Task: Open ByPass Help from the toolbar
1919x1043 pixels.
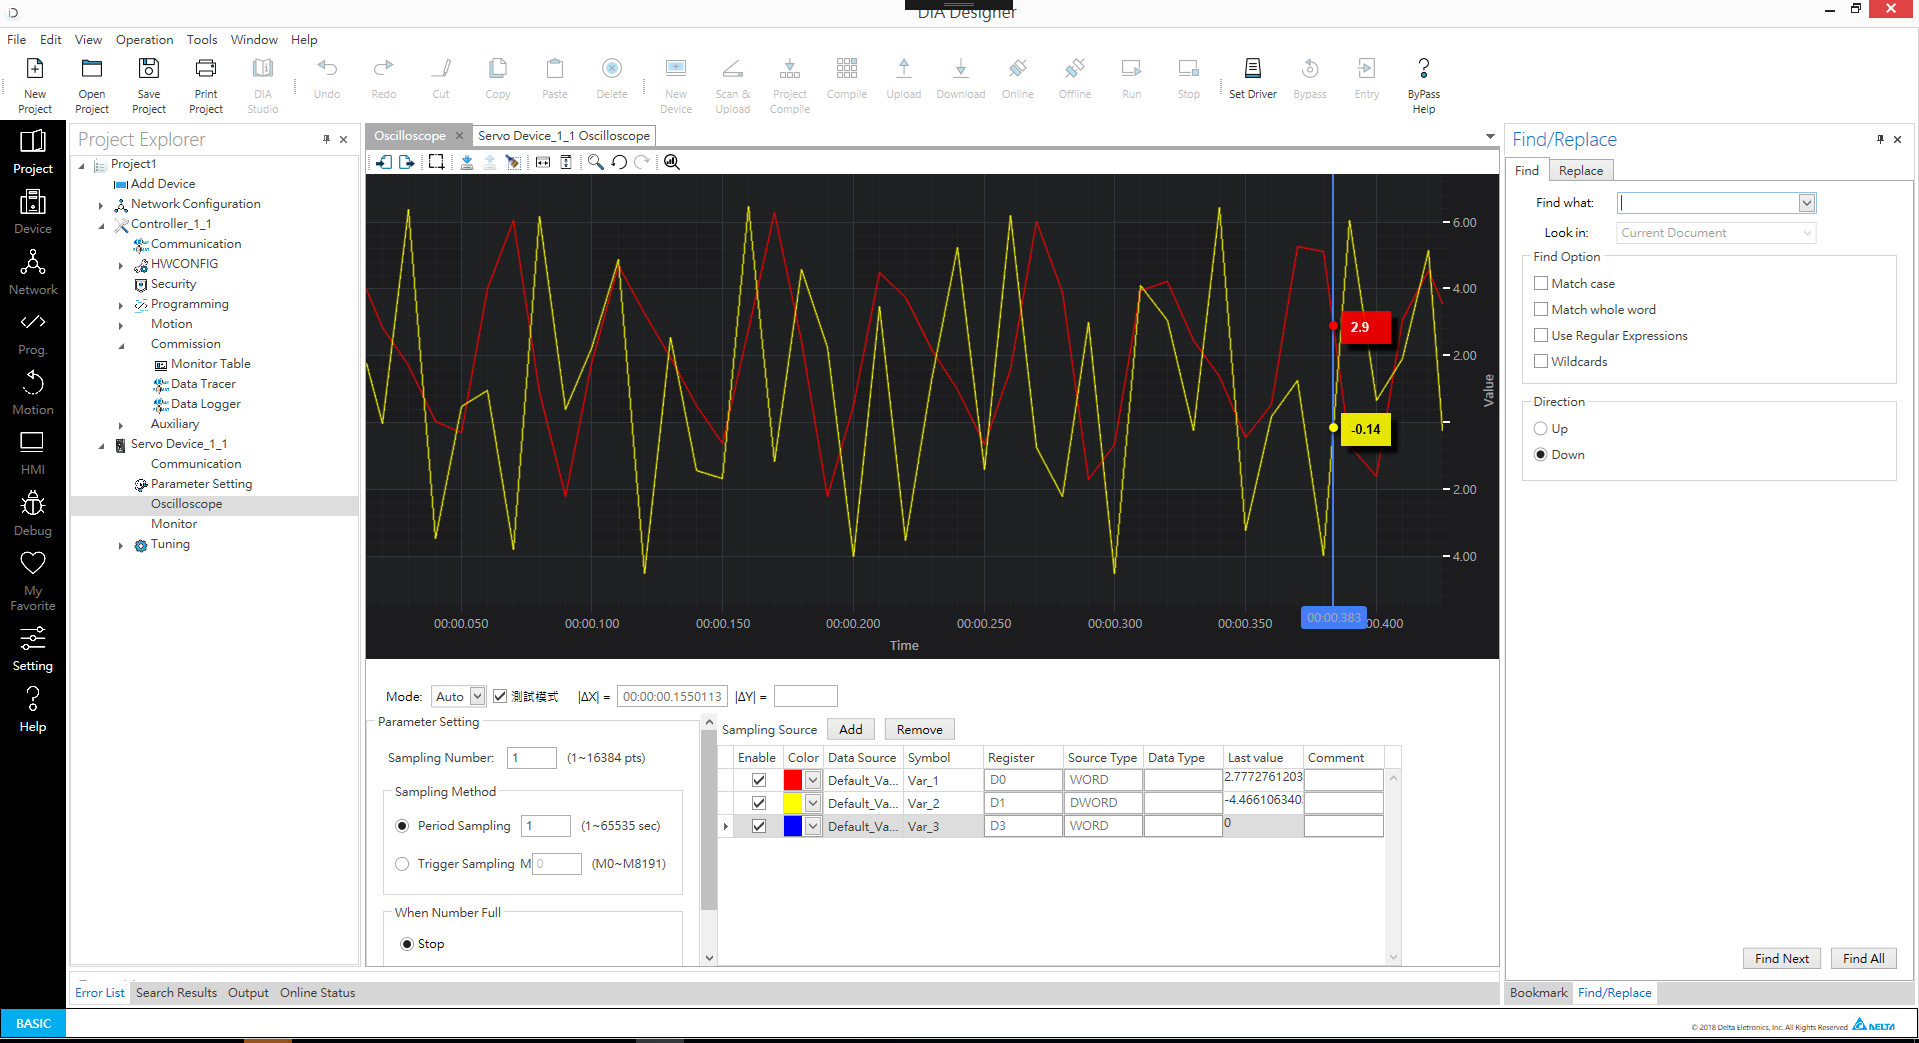Action: [x=1423, y=84]
